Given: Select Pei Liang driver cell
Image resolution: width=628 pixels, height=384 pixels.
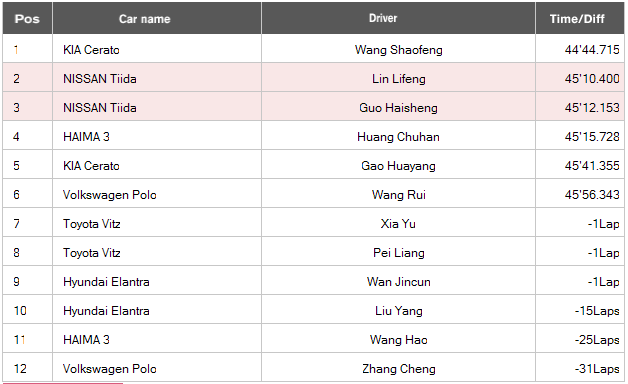Looking at the screenshot, I should point(398,253).
